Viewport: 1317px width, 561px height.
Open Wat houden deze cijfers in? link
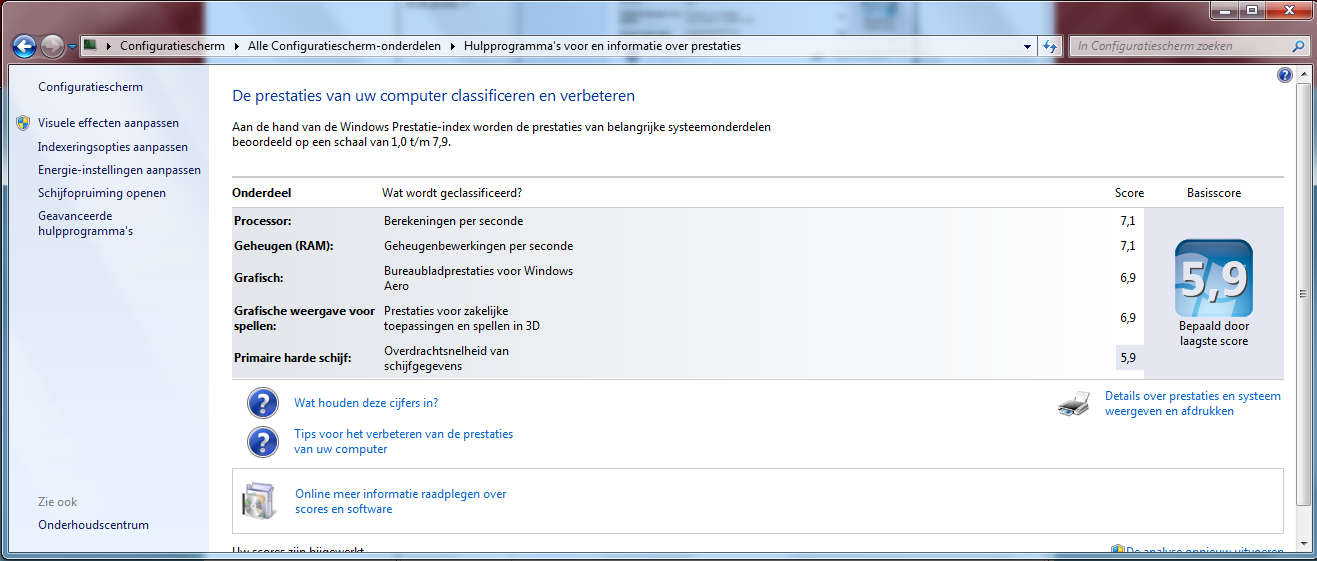(x=366, y=403)
